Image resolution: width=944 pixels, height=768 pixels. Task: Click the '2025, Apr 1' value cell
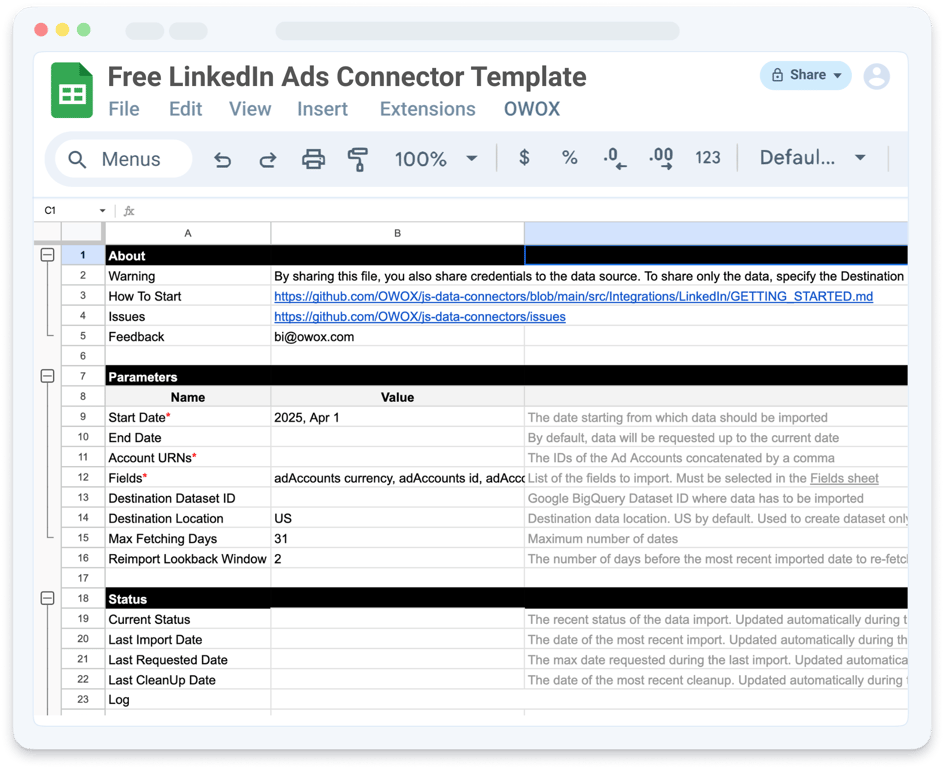click(x=397, y=417)
